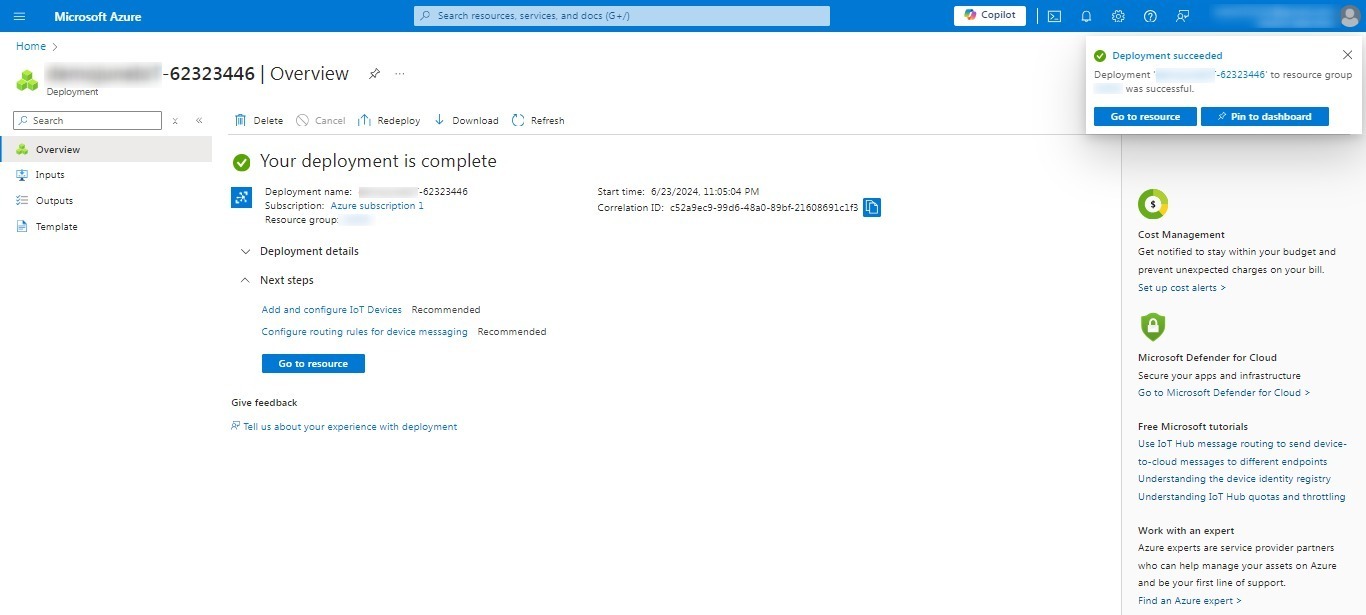Close the Deployment succeeded notification
The height and width of the screenshot is (615, 1366).
[x=1347, y=55]
